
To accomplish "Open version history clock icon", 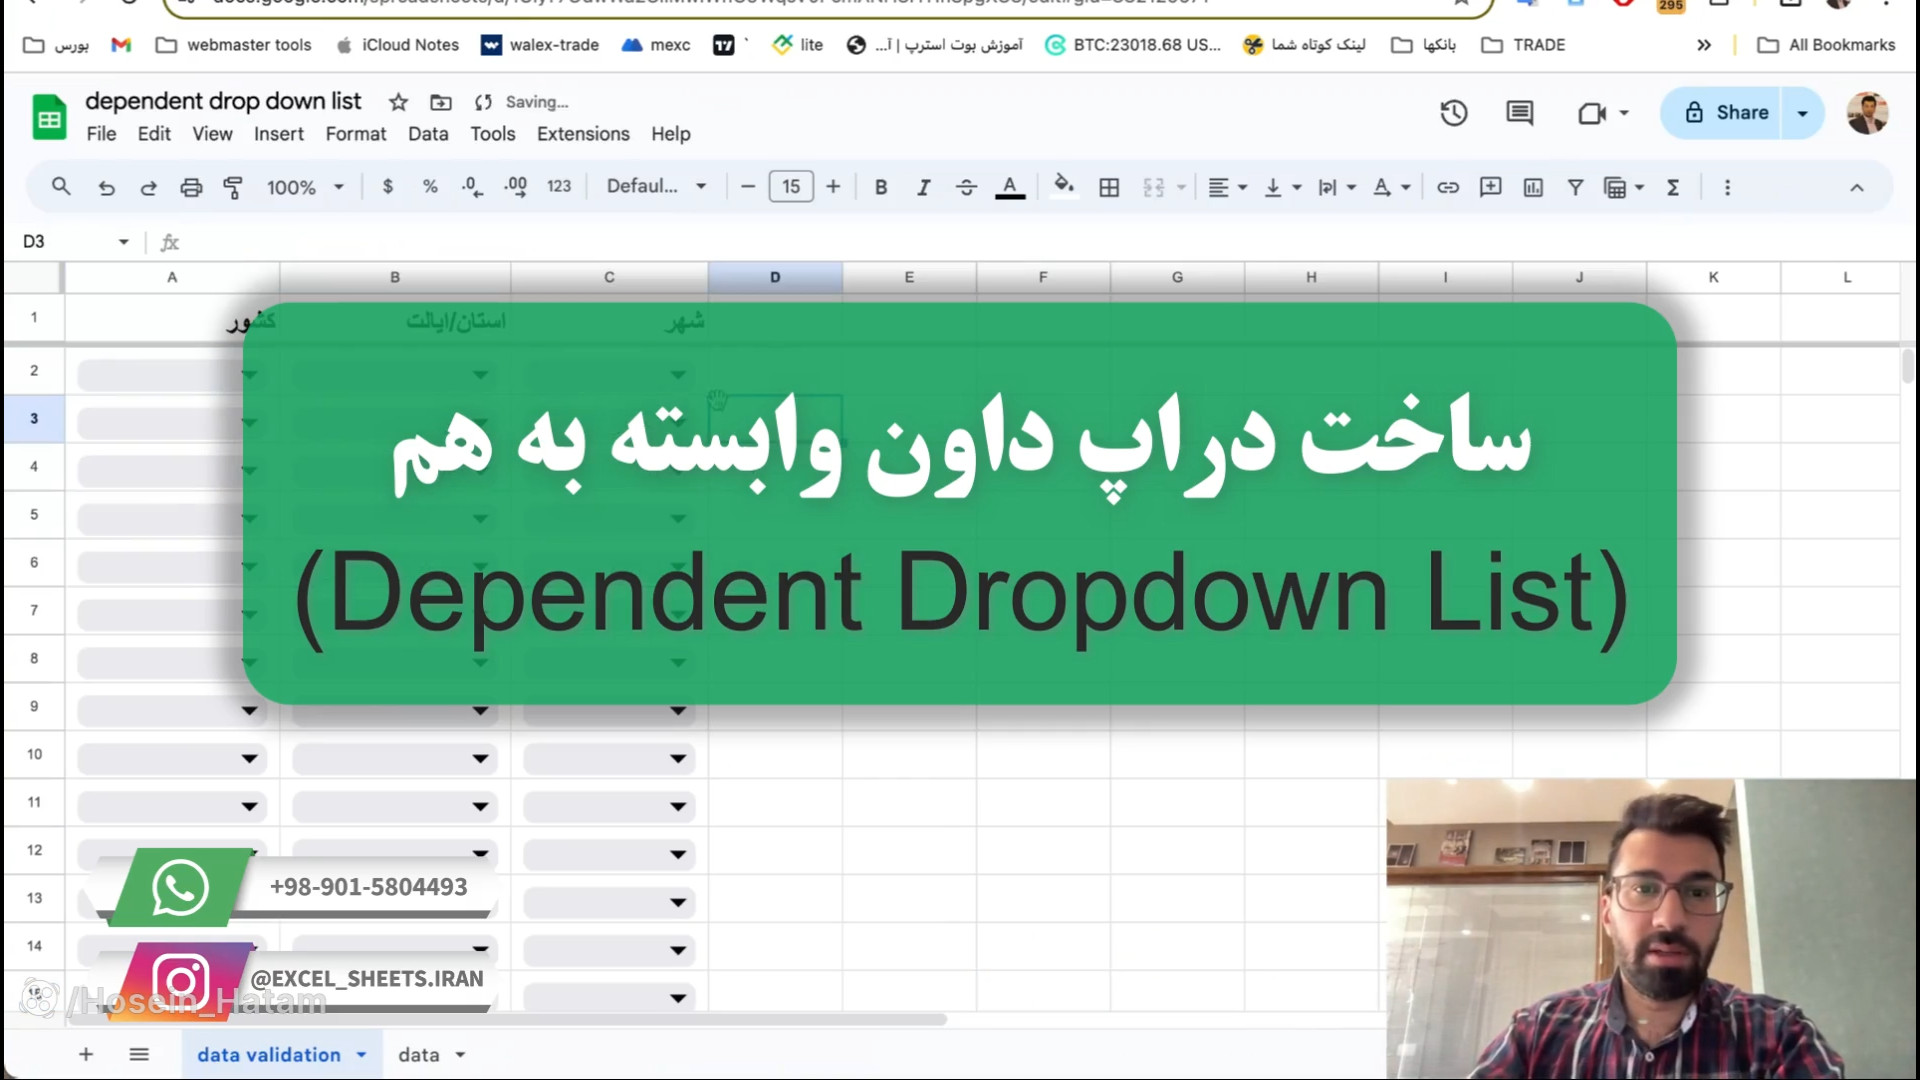I will click(x=1454, y=113).
